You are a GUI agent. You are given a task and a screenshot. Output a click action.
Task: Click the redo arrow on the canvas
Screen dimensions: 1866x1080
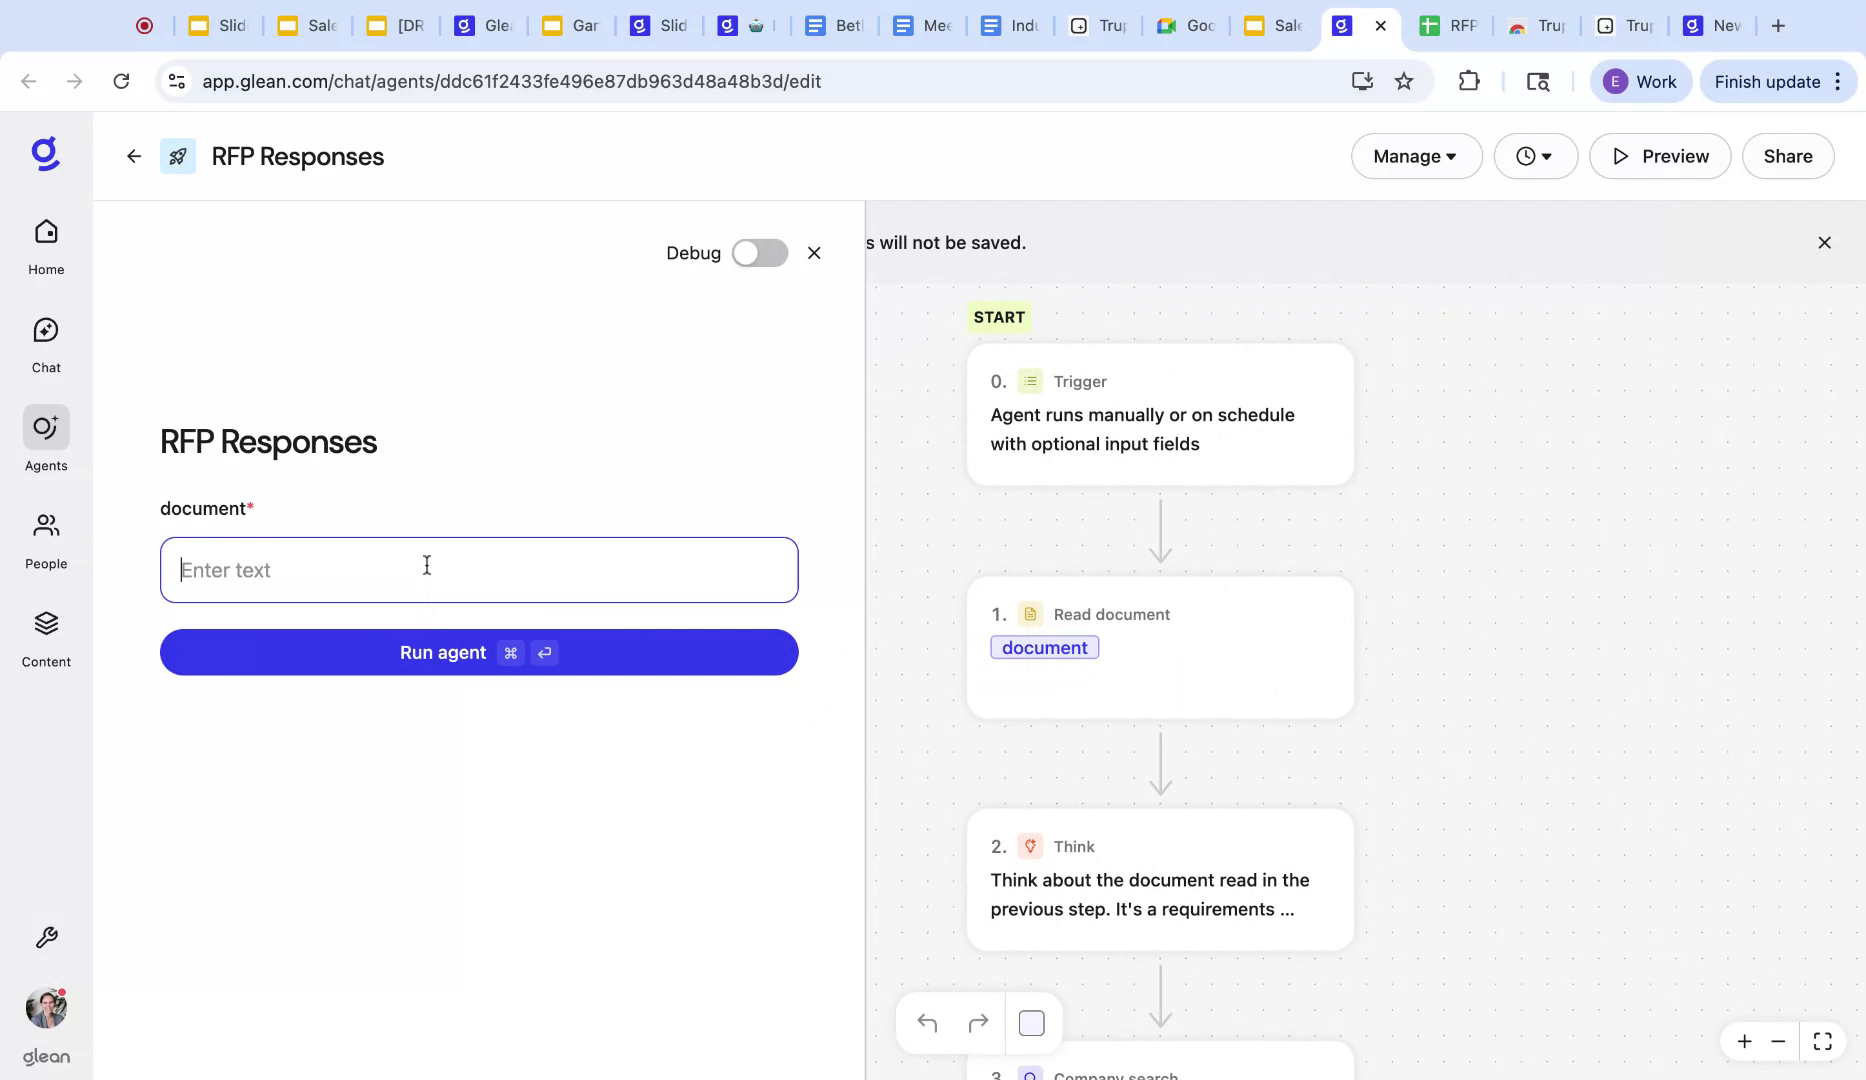(x=978, y=1022)
